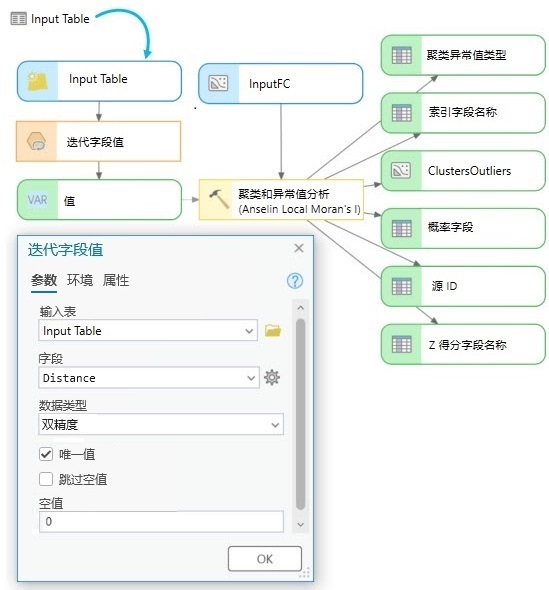
Task: Enable the 跳过空值 checkbox
Action: pyautogui.click(x=46, y=479)
